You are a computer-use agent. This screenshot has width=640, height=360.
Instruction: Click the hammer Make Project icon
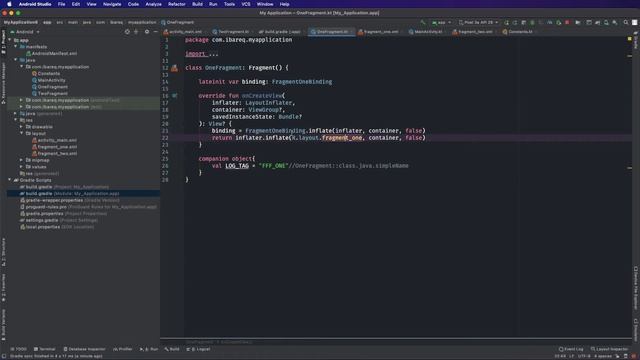pyautogui.click(x=423, y=22)
